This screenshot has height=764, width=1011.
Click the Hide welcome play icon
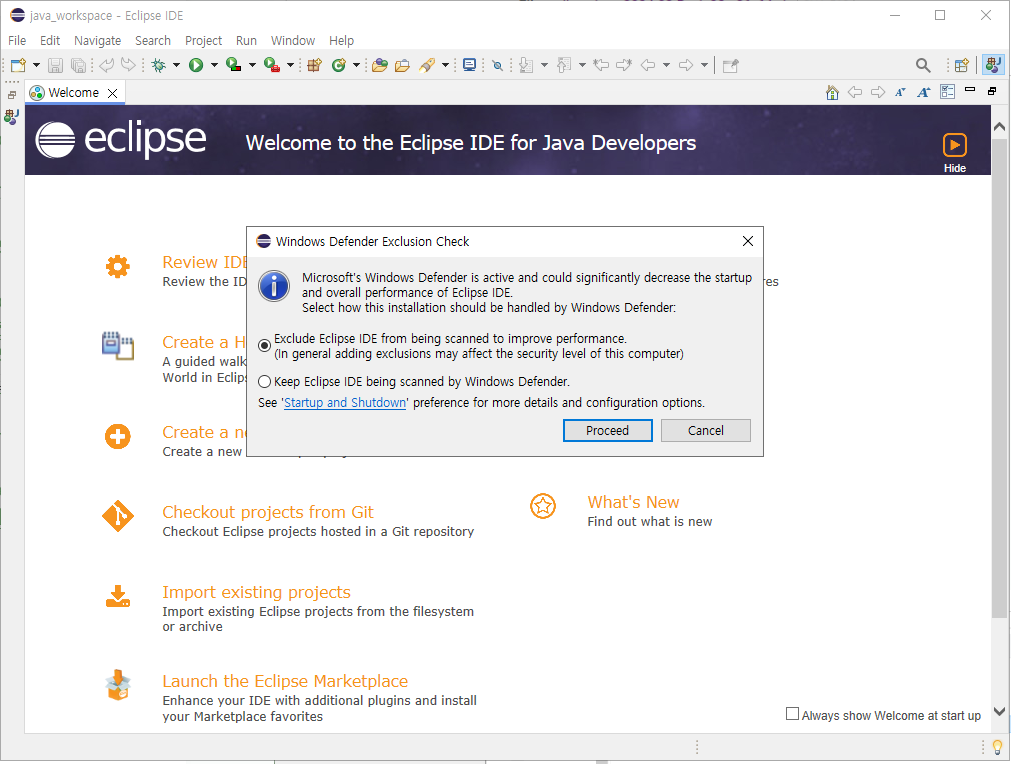(x=955, y=145)
